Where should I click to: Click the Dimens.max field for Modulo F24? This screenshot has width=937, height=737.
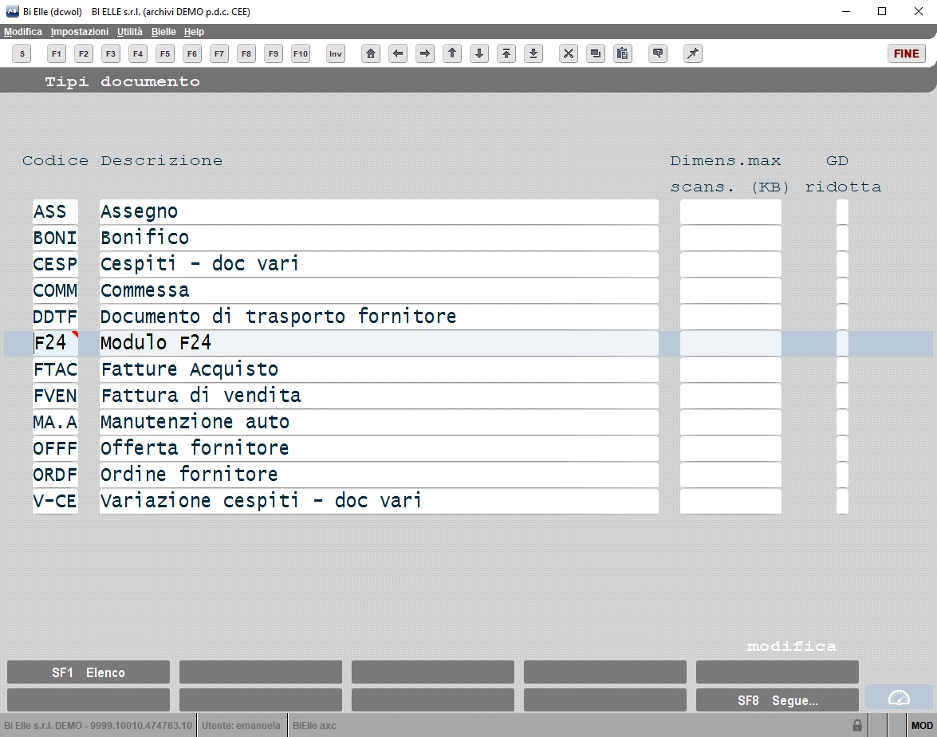point(730,343)
